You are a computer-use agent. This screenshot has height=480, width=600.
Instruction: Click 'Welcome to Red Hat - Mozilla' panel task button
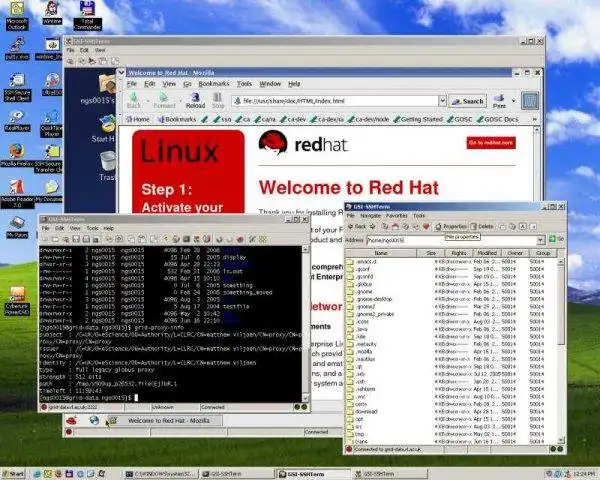pos(164,421)
